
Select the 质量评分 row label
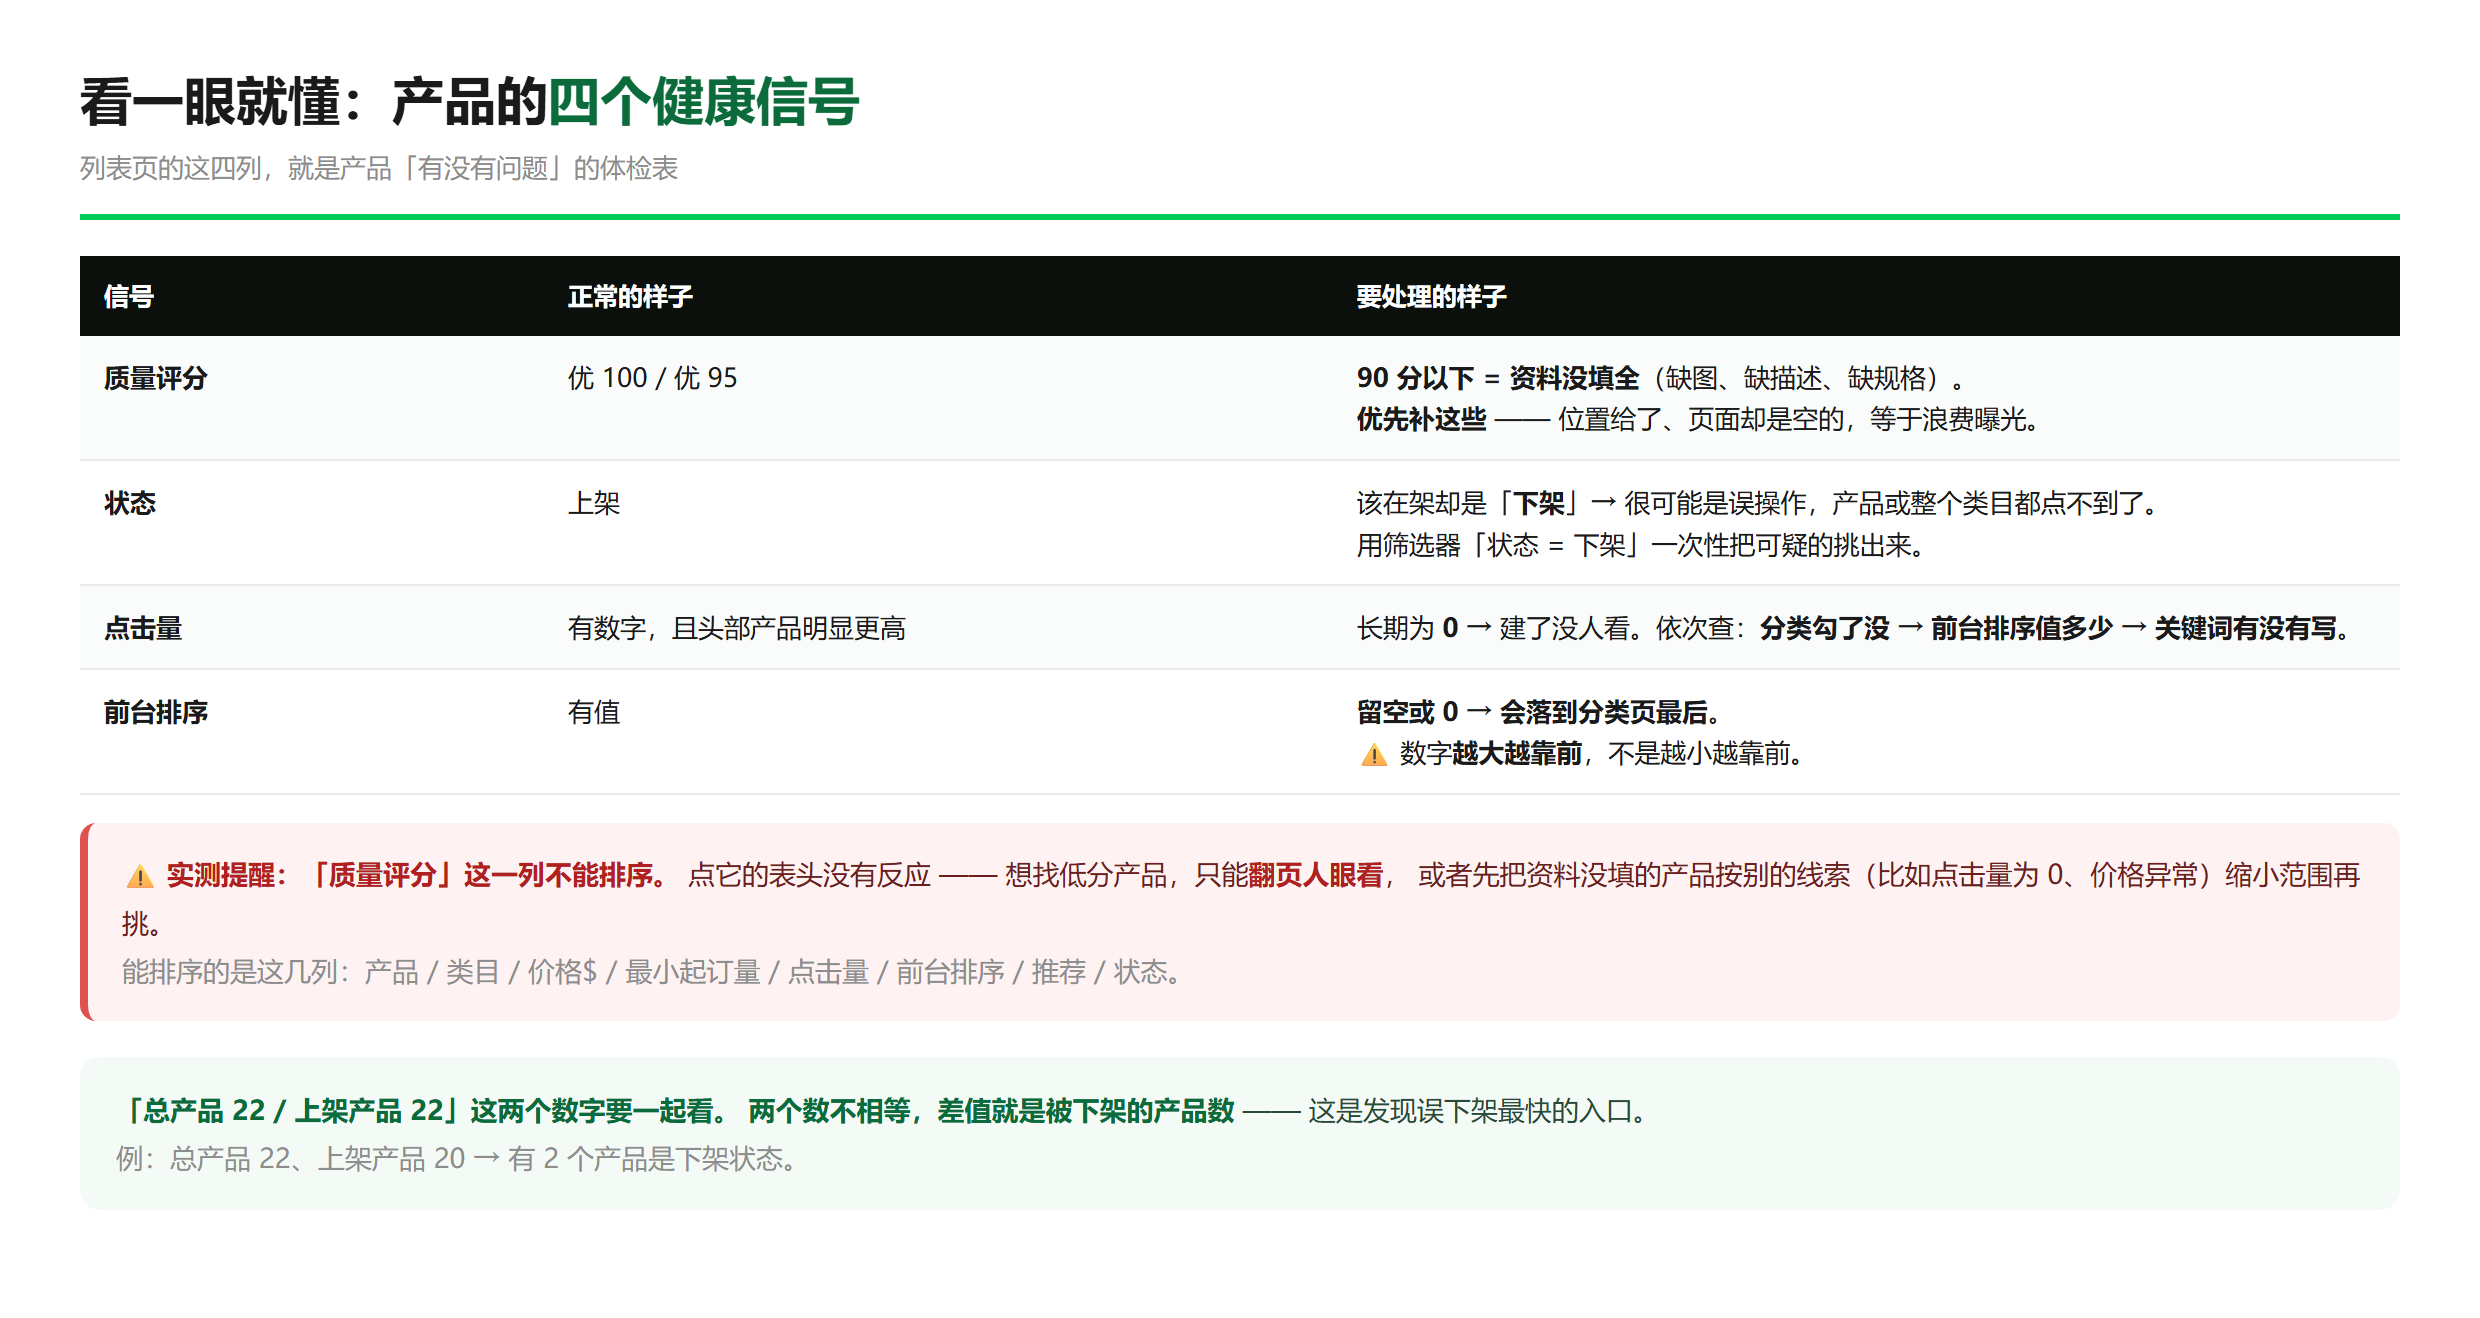156,378
